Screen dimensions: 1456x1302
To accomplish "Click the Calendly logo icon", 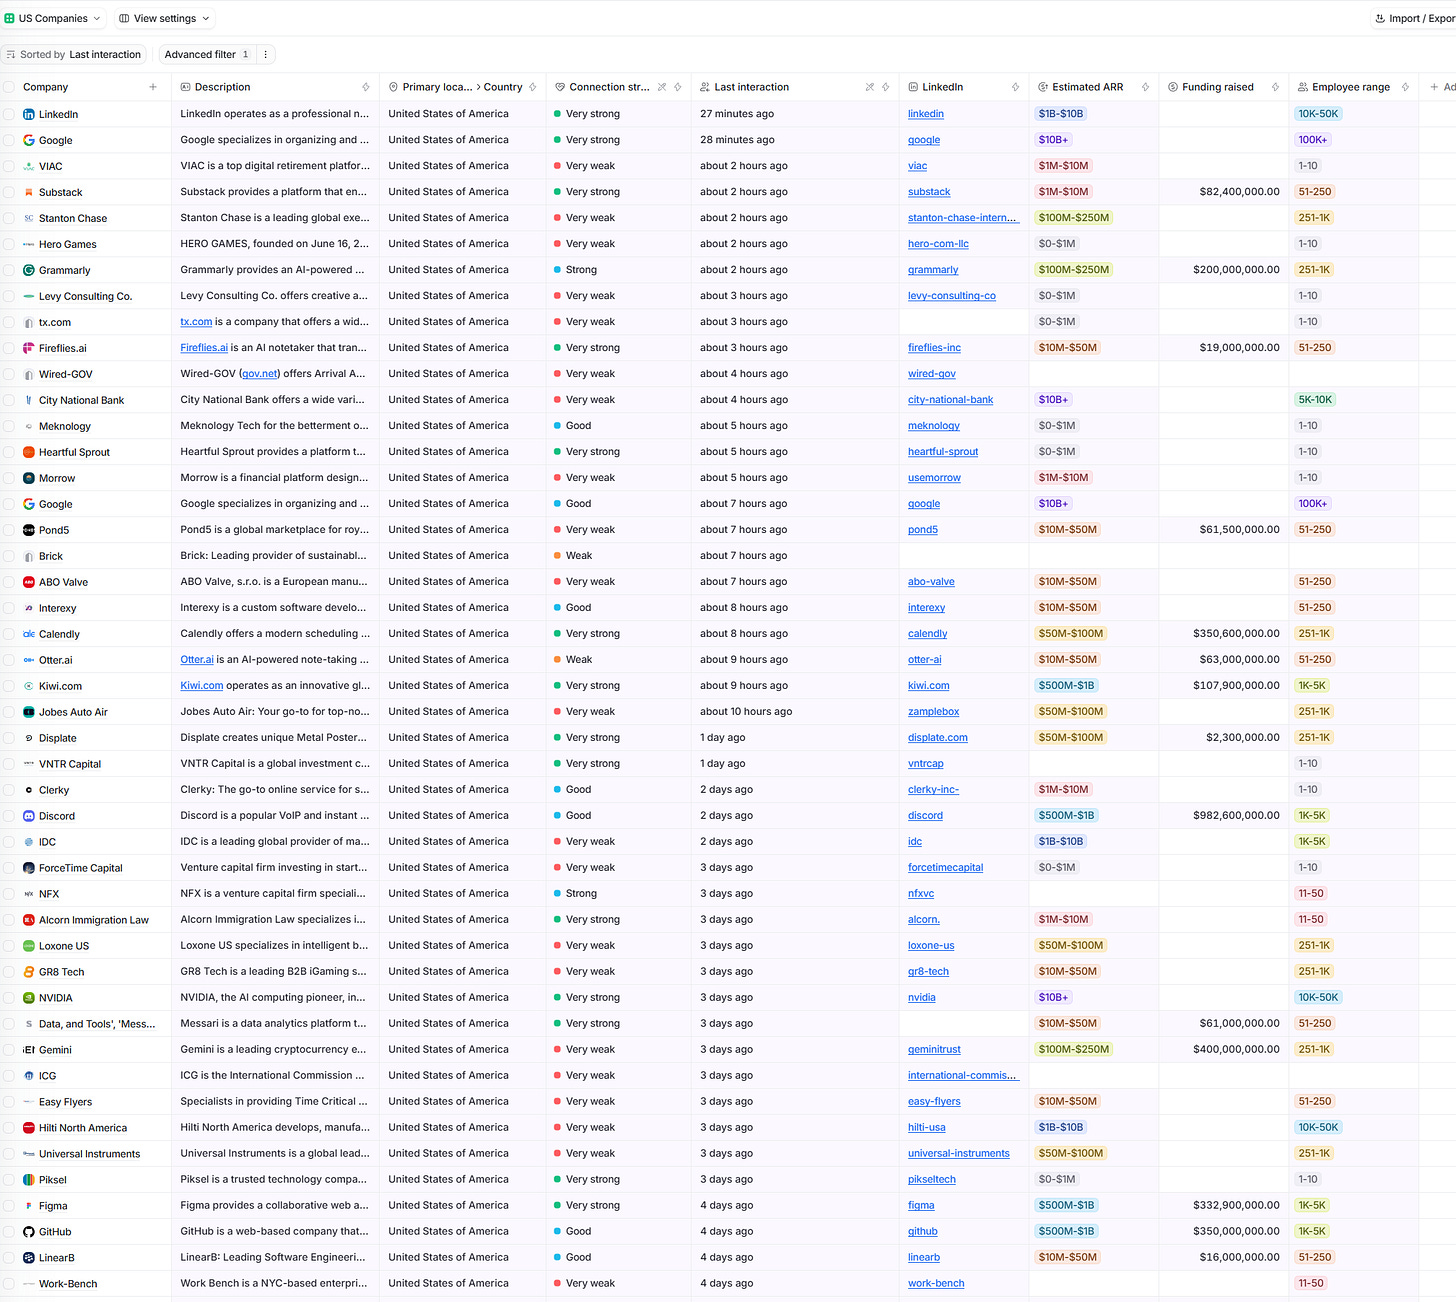I will (x=29, y=634).
